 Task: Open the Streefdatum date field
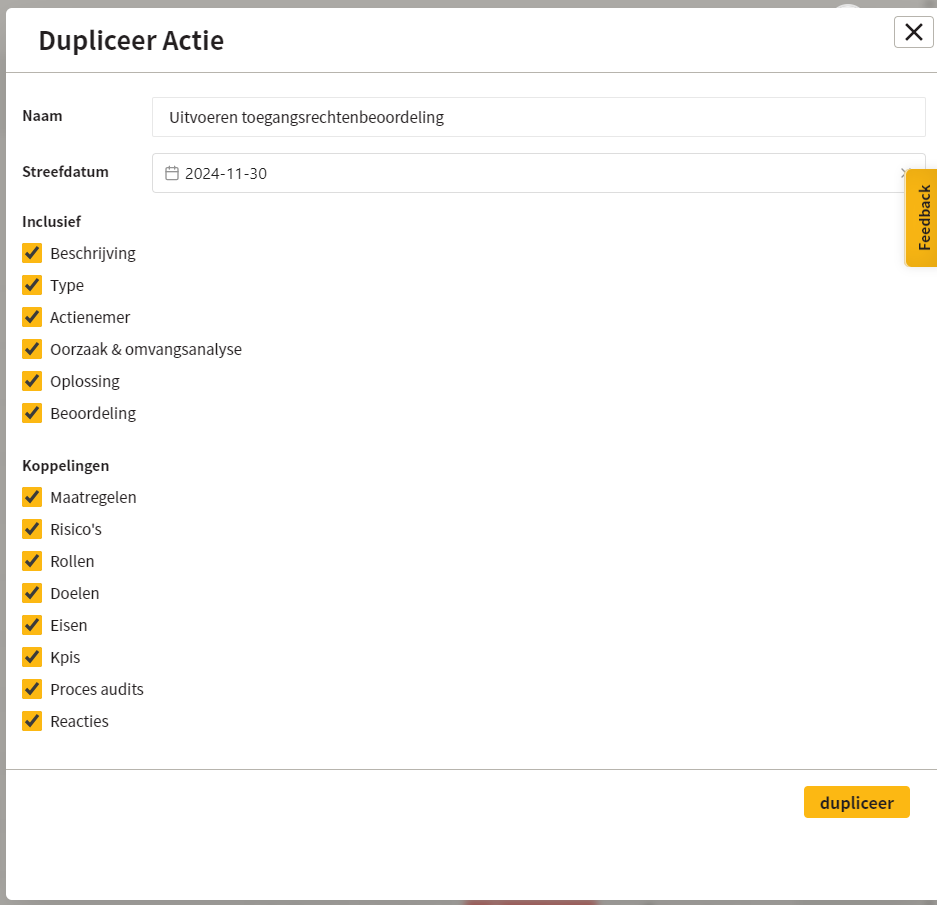538,173
